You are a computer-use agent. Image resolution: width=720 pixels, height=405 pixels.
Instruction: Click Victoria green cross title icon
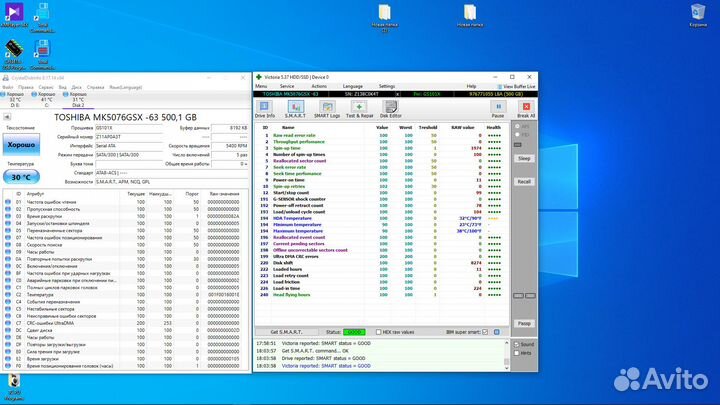[259, 77]
